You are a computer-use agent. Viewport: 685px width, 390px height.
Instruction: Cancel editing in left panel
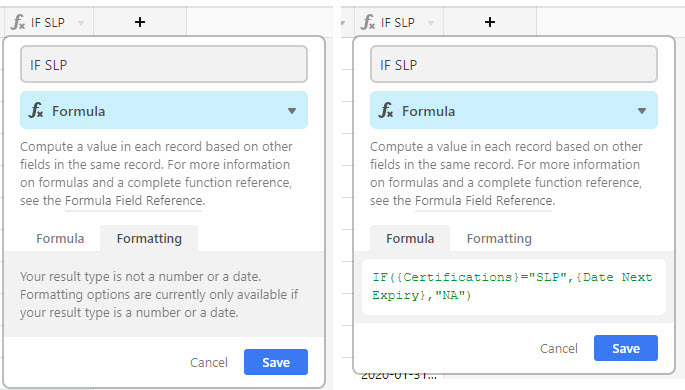click(x=209, y=362)
